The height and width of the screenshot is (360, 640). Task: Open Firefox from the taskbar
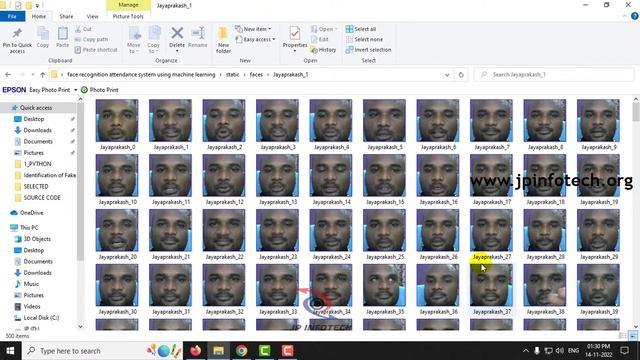point(196,351)
